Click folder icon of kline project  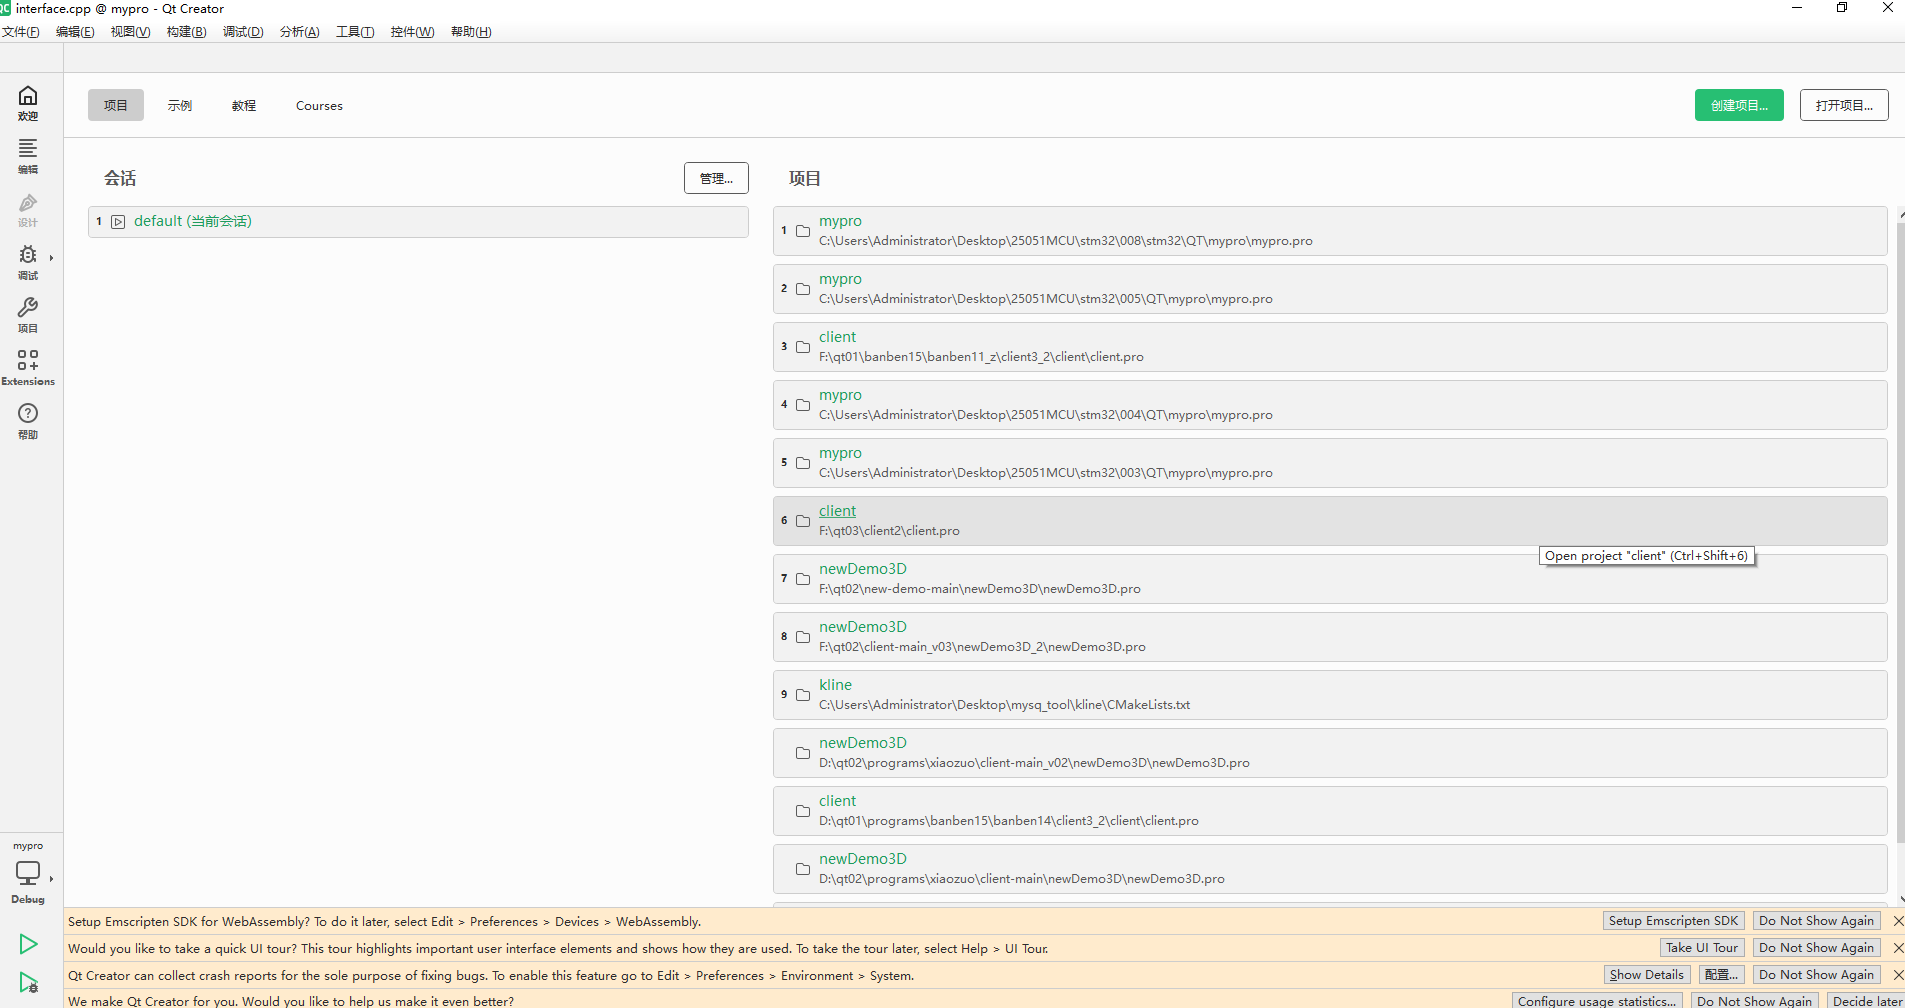803,695
